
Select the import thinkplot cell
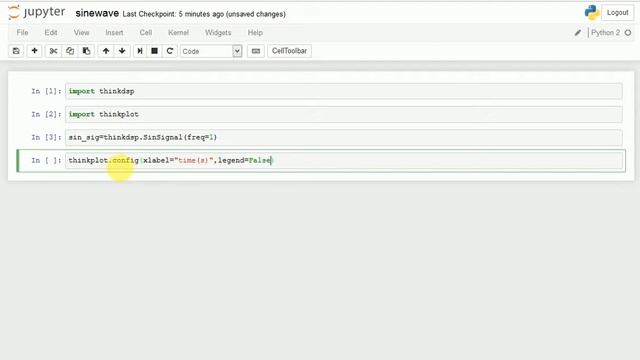pos(344,114)
